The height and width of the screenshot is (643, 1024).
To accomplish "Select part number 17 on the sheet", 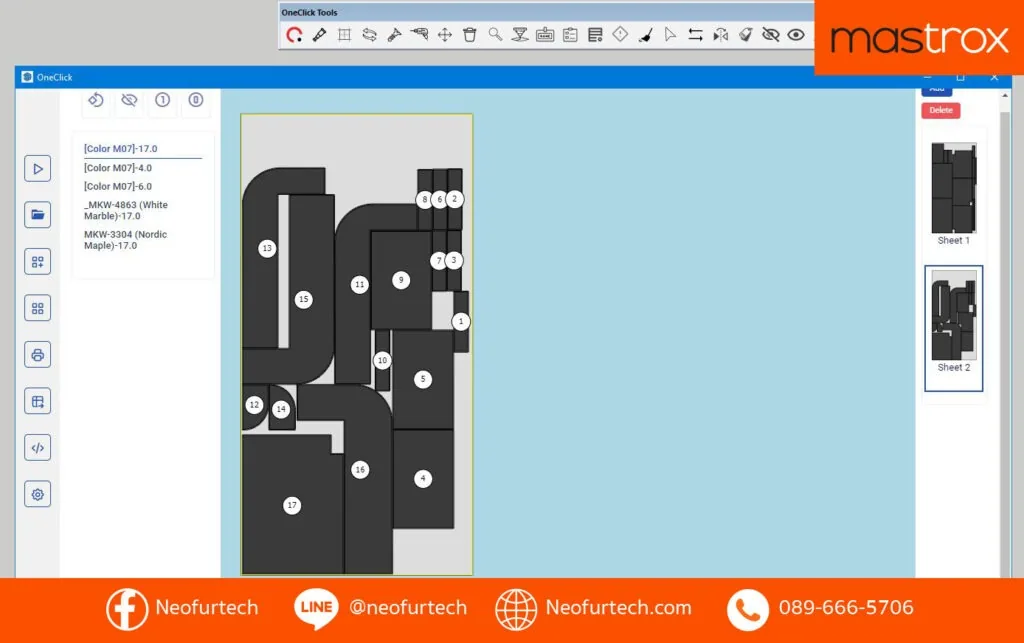I will click(292, 505).
